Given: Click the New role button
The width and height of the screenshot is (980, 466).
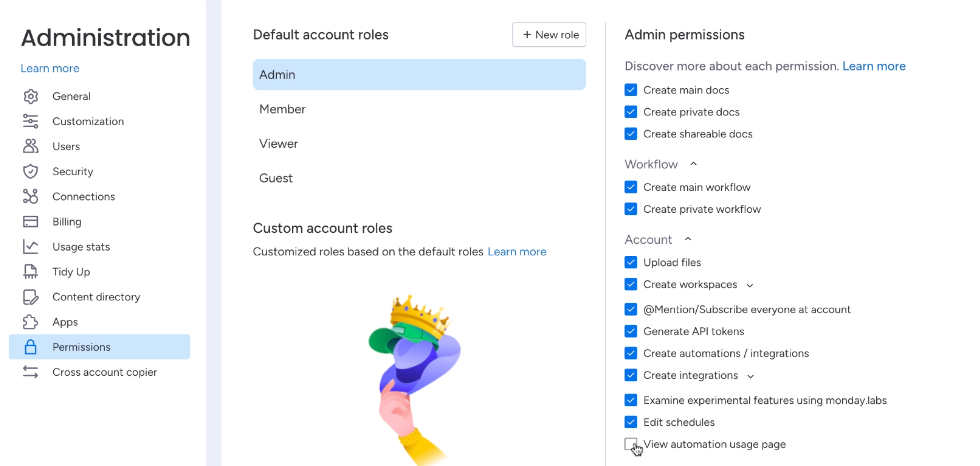Looking at the screenshot, I should pos(549,34).
